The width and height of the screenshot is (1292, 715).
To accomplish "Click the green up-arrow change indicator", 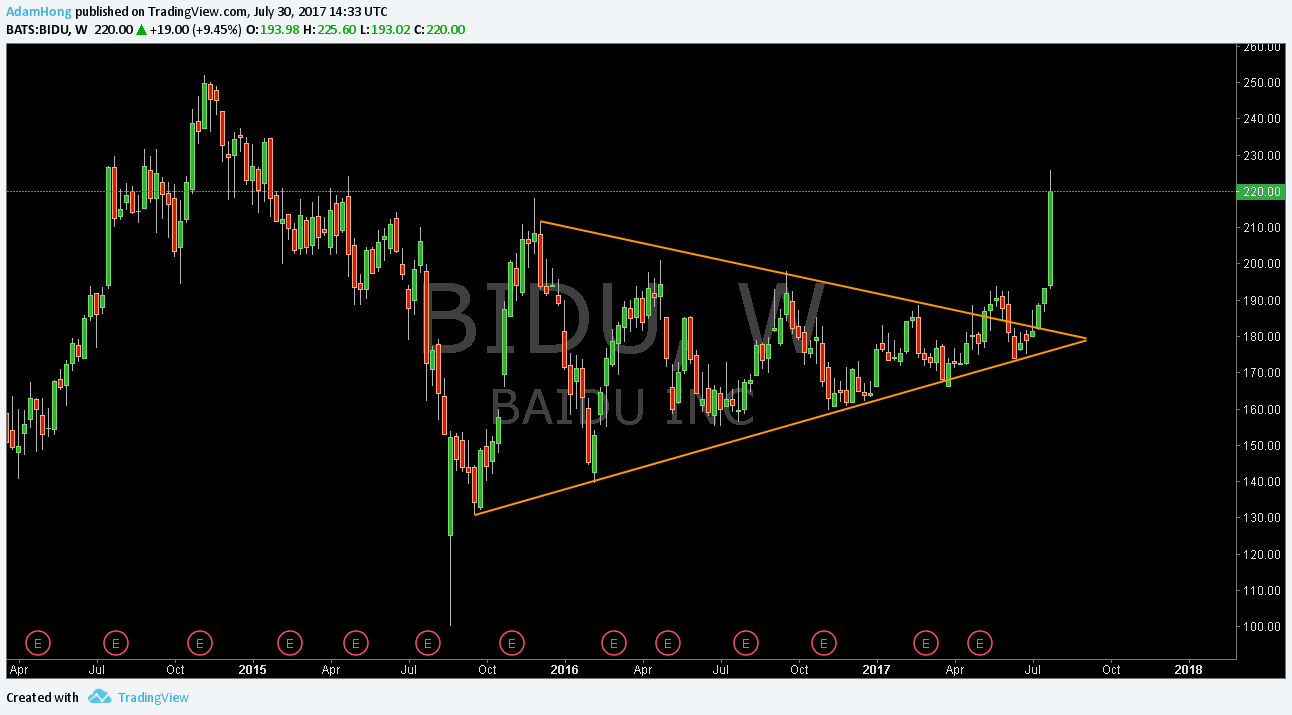I will pos(142,30).
